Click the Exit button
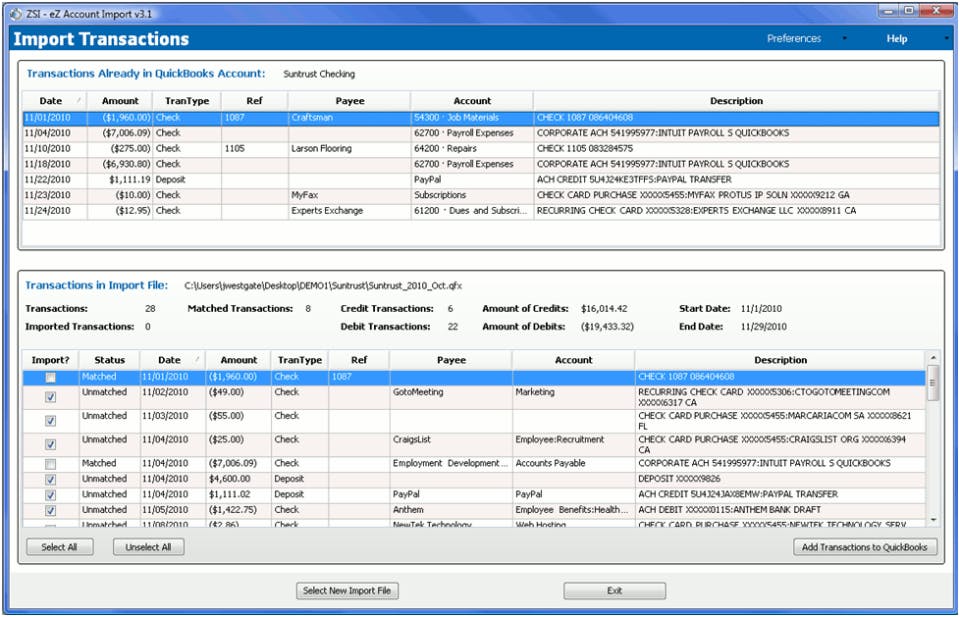 (614, 590)
